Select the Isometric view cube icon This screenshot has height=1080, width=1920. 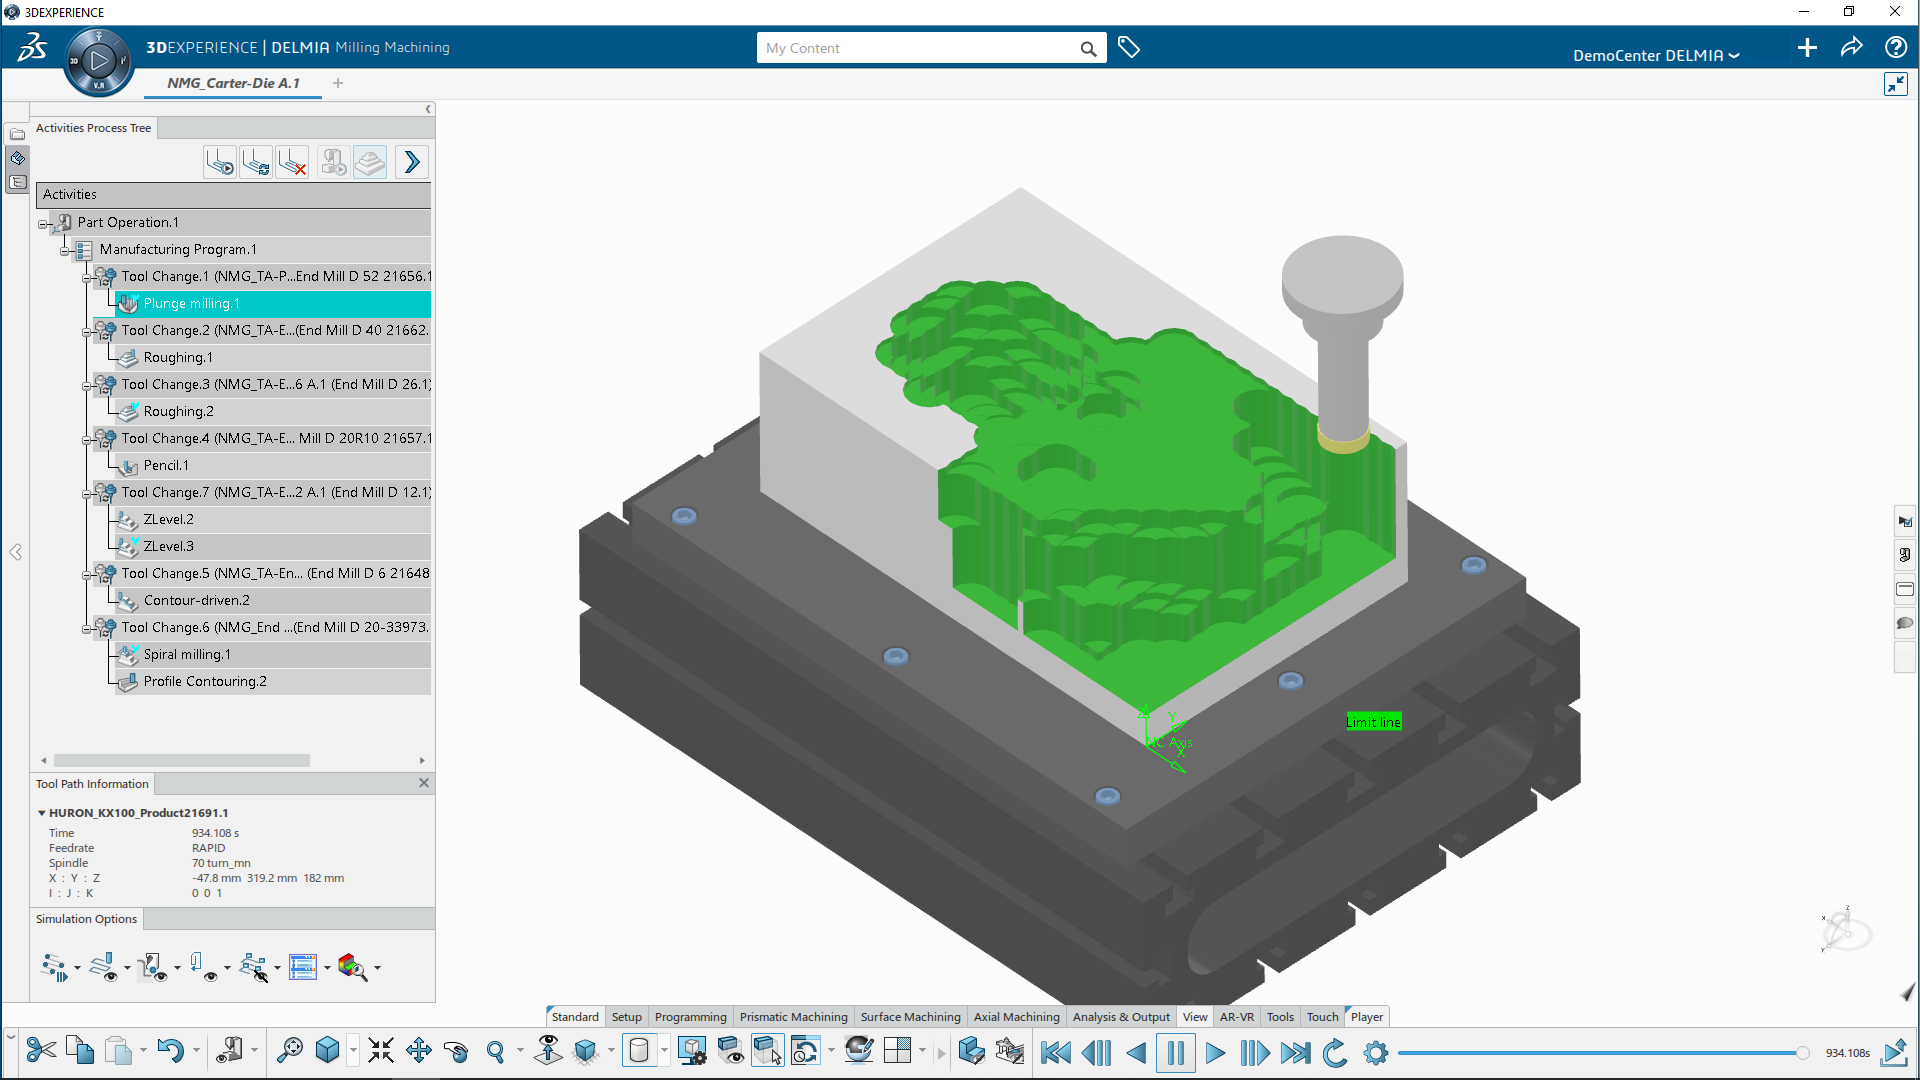(328, 1051)
